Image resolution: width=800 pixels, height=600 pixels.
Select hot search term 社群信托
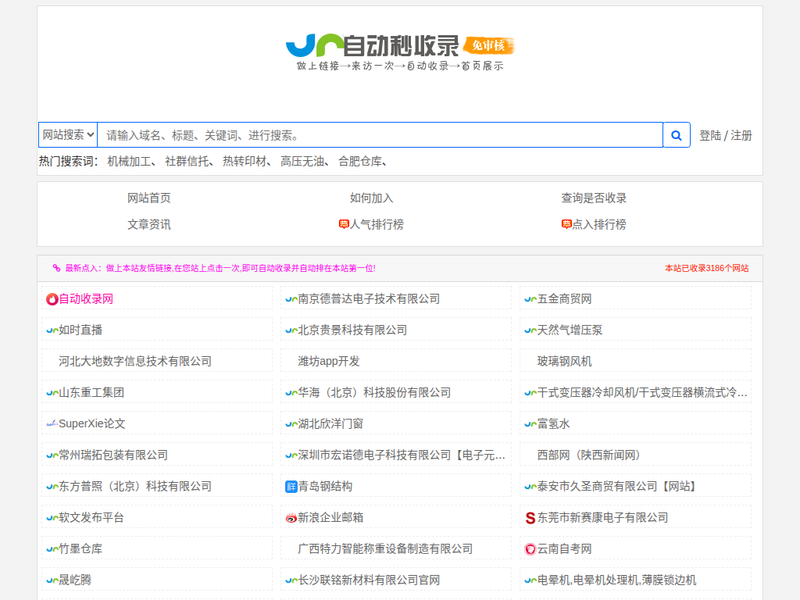coord(187,162)
